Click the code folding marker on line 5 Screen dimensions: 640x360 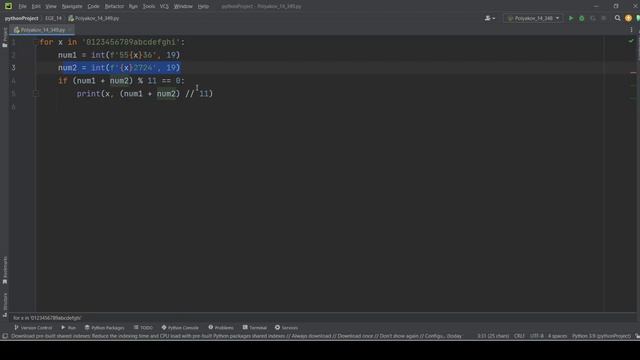coord(36,94)
